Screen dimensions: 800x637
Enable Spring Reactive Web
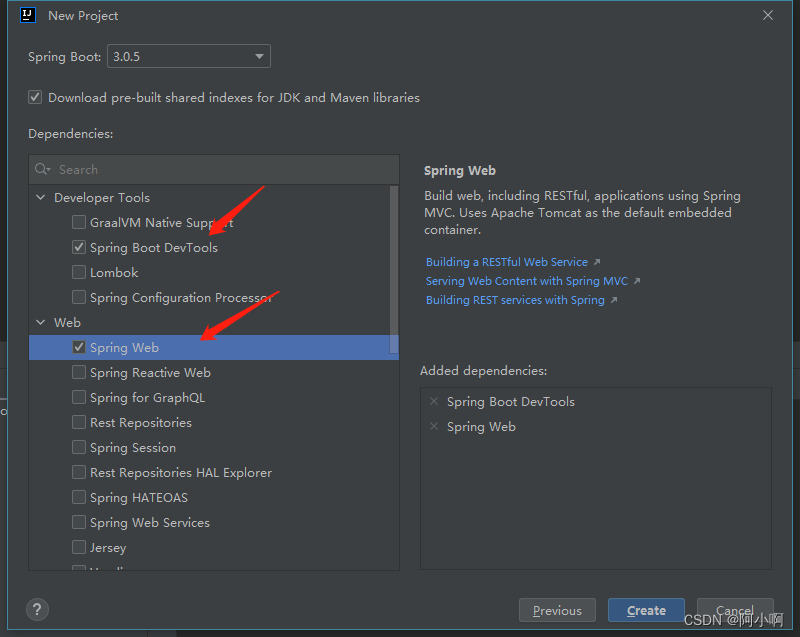[x=78, y=372]
